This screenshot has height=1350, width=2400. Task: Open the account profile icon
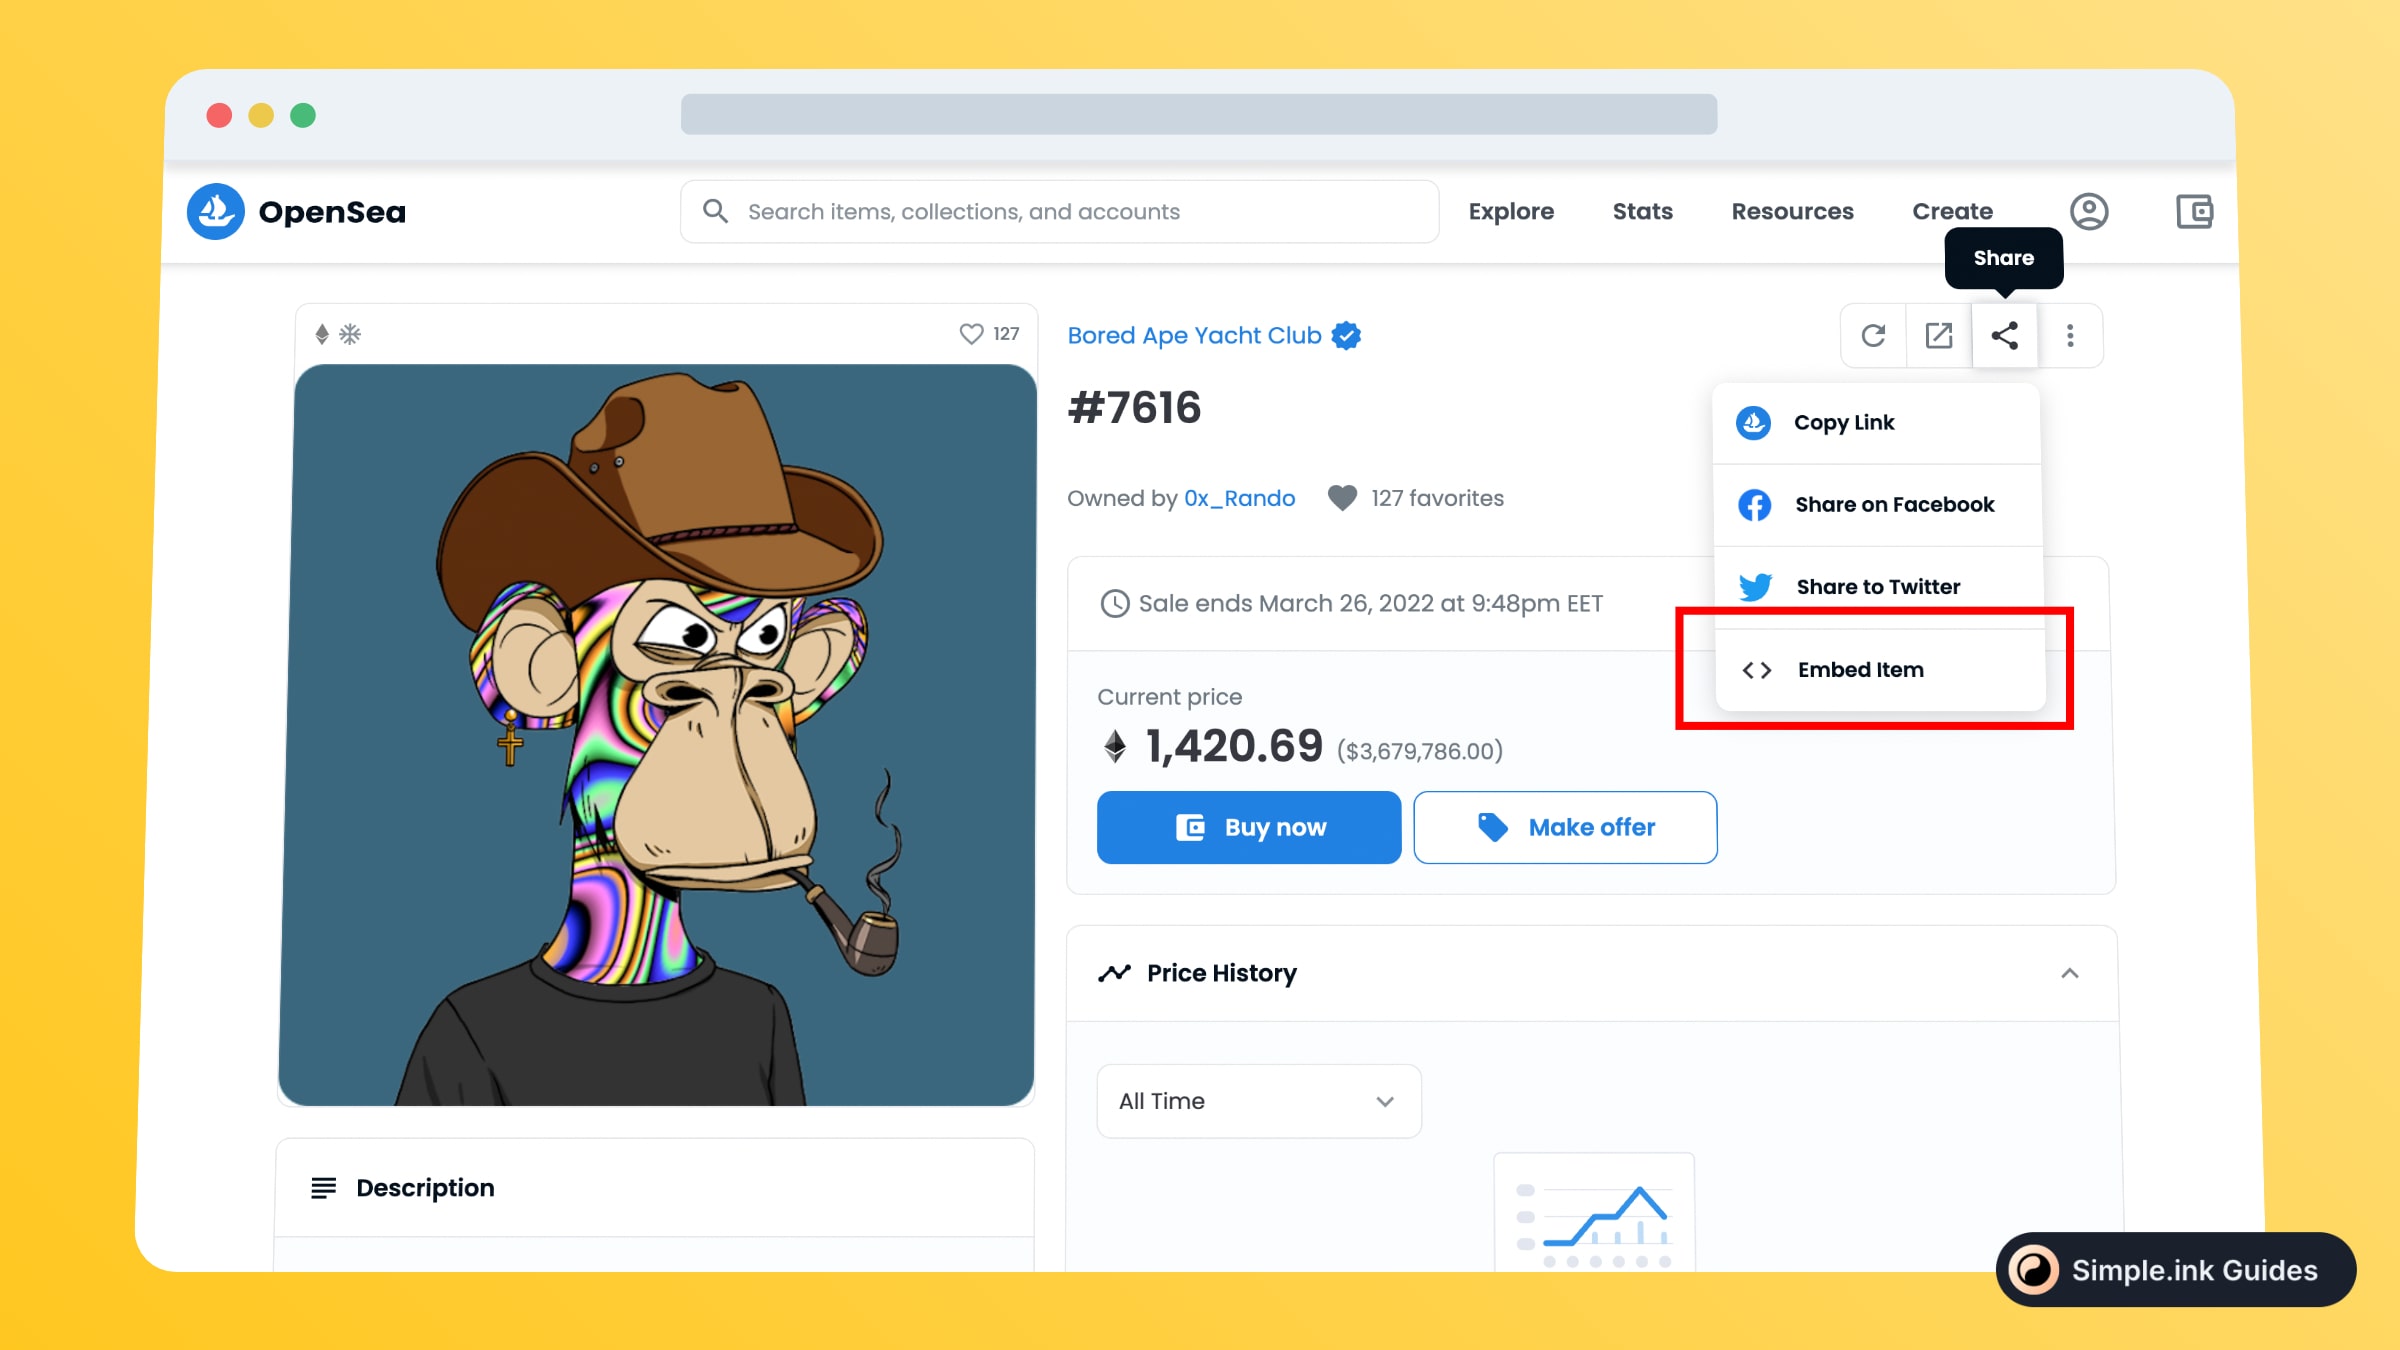point(2089,211)
